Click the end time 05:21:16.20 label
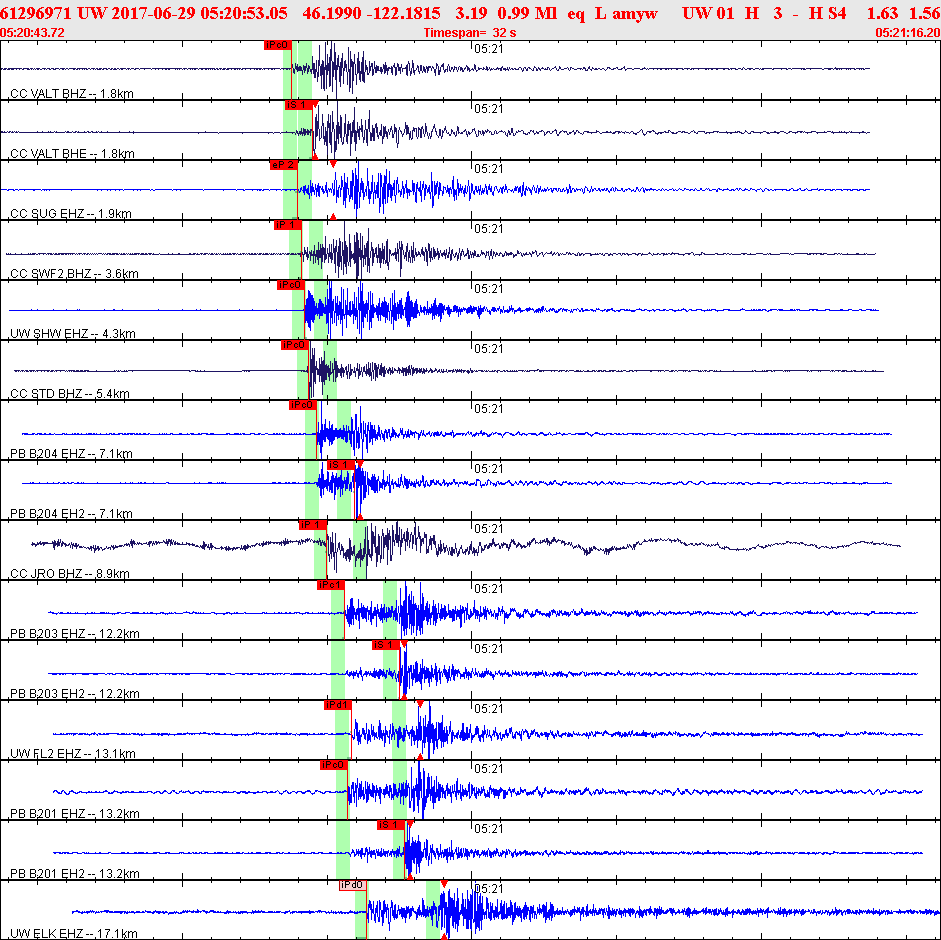The image size is (941, 940). [x=907, y=32]
